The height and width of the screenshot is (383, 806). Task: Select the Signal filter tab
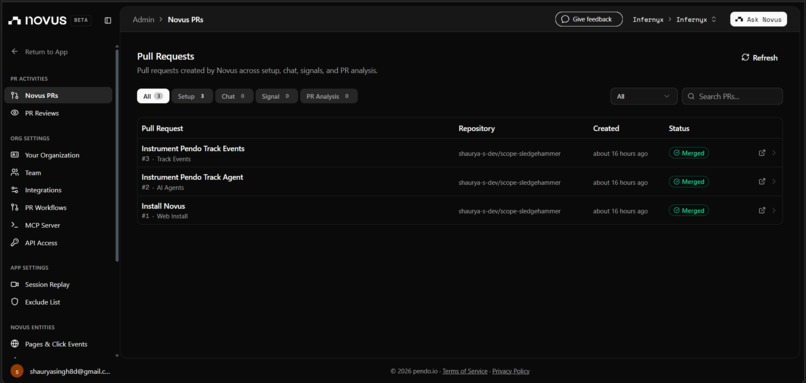277,96
